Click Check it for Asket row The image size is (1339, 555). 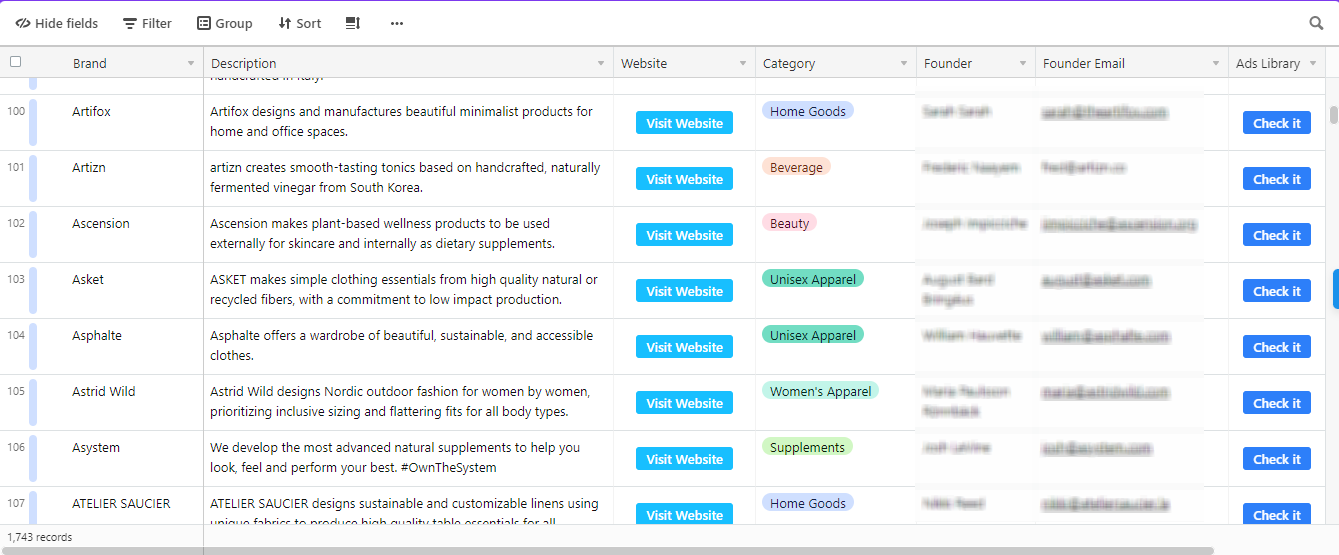[x=1277, y=291]
